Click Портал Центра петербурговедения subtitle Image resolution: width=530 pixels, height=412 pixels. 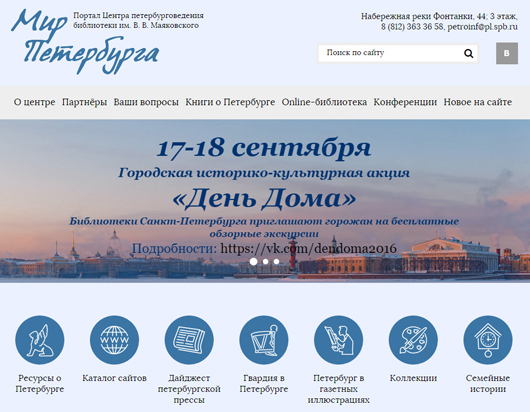pos(138,20)
